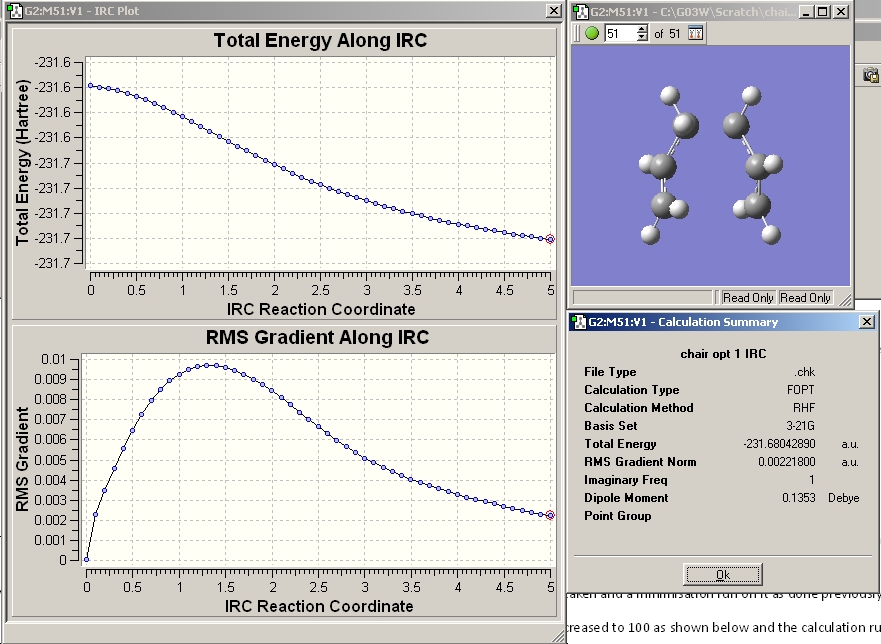Click the '1.5' tick under the gradient plot
881x644 pixels.
click(x=225, y=587)
